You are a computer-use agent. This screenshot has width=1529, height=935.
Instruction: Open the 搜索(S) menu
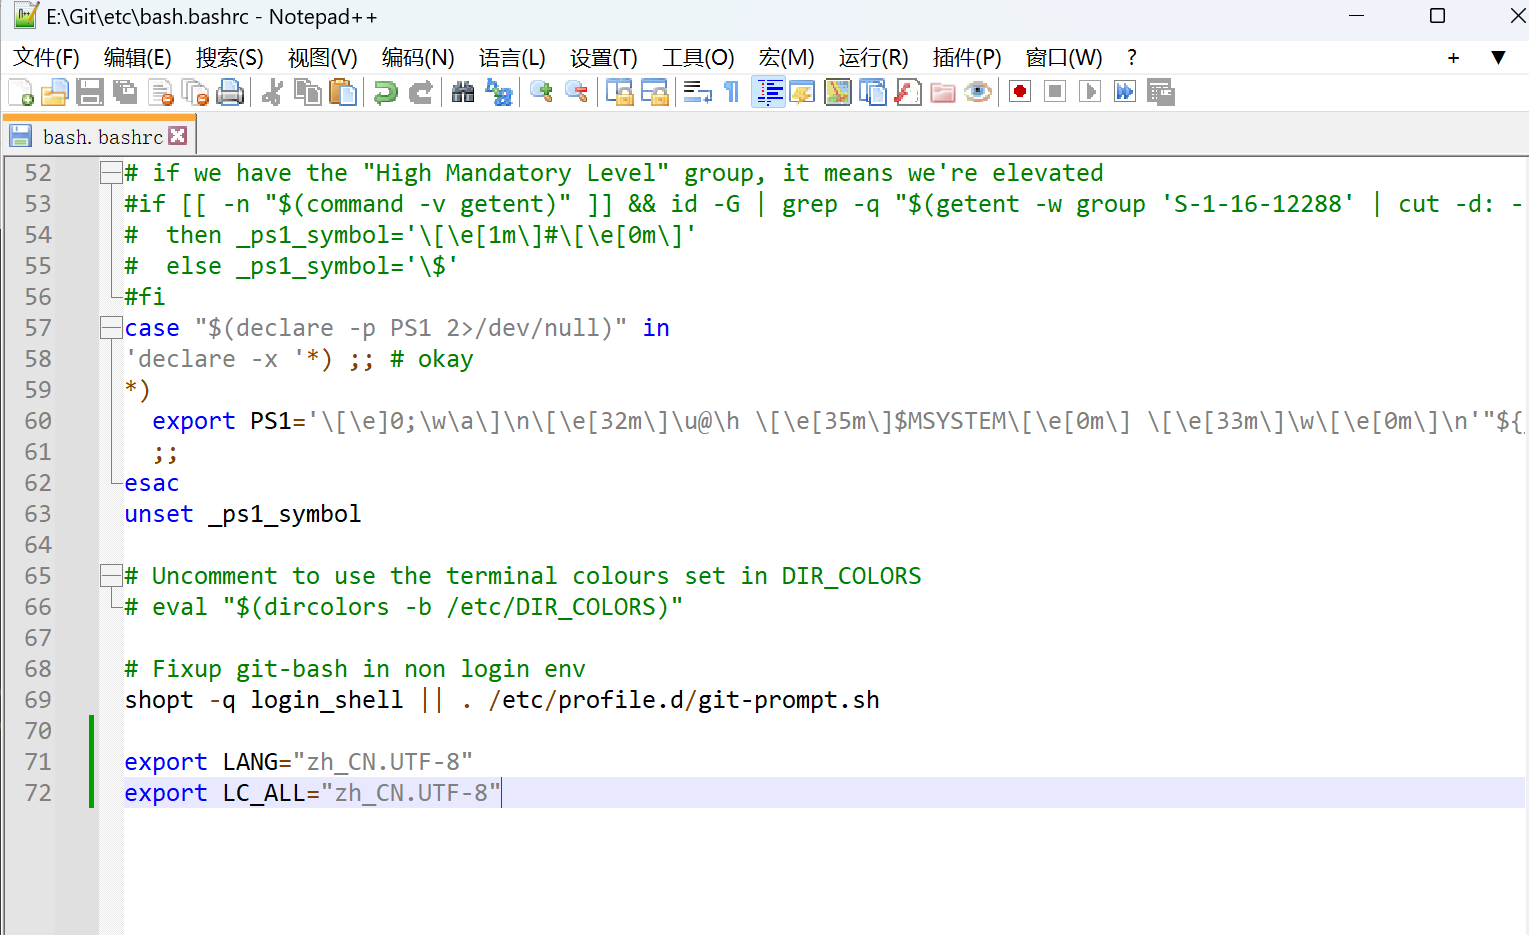click(230, 58)
